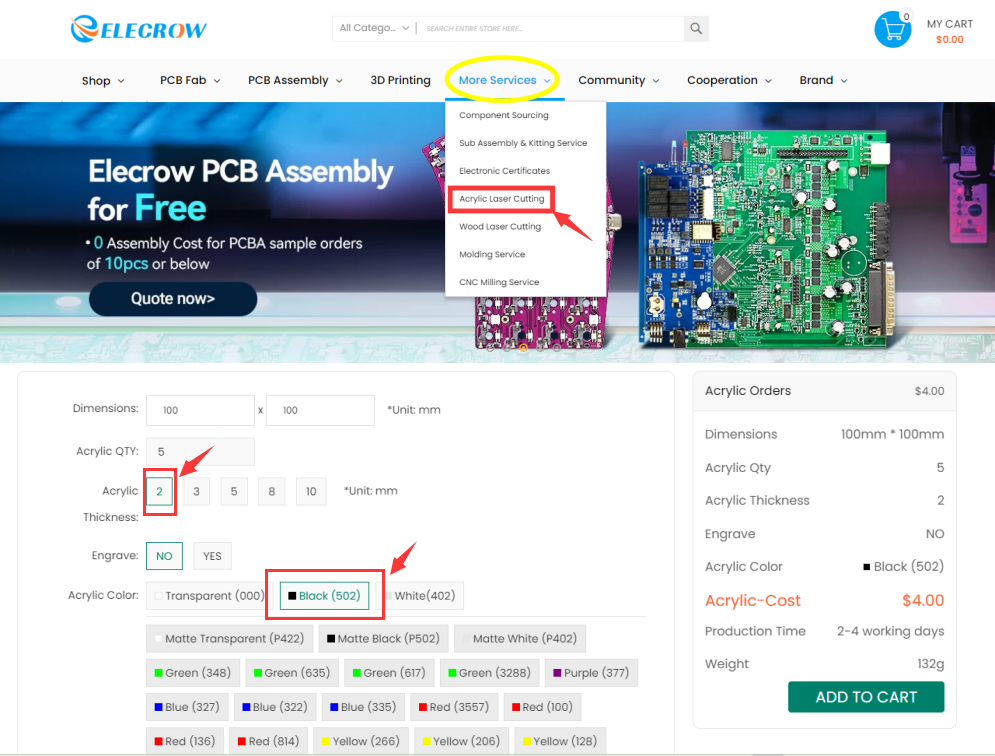
Task: Pick White(402) acrylic color
Action: [420, 596]
